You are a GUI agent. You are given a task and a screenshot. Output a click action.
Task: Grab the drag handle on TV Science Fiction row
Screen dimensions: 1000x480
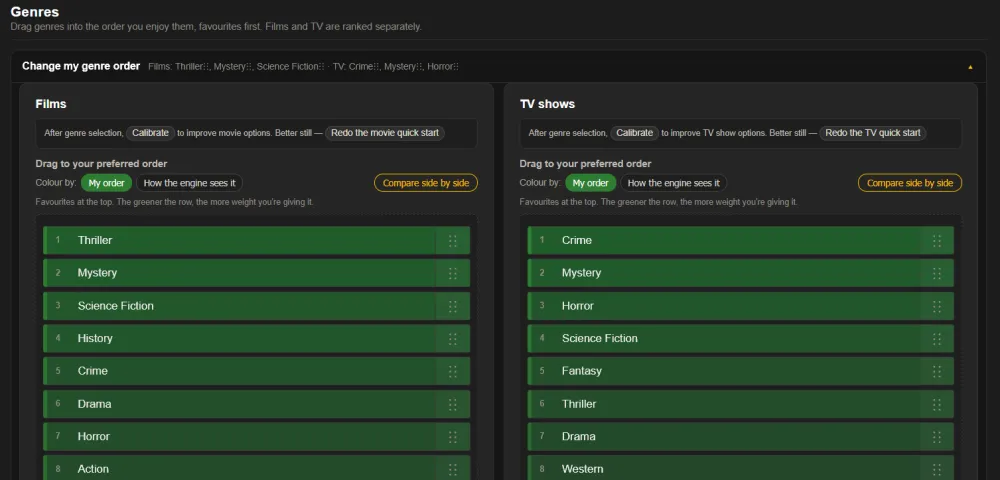click(937, 338)
